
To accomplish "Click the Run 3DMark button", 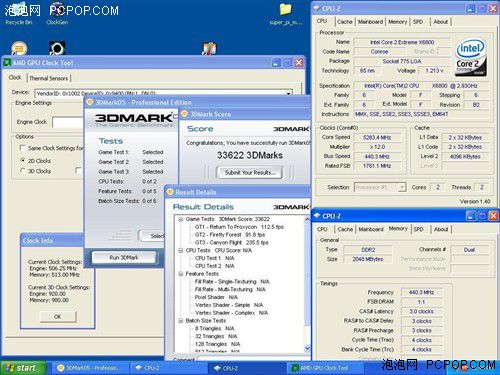I will point(124,257).
